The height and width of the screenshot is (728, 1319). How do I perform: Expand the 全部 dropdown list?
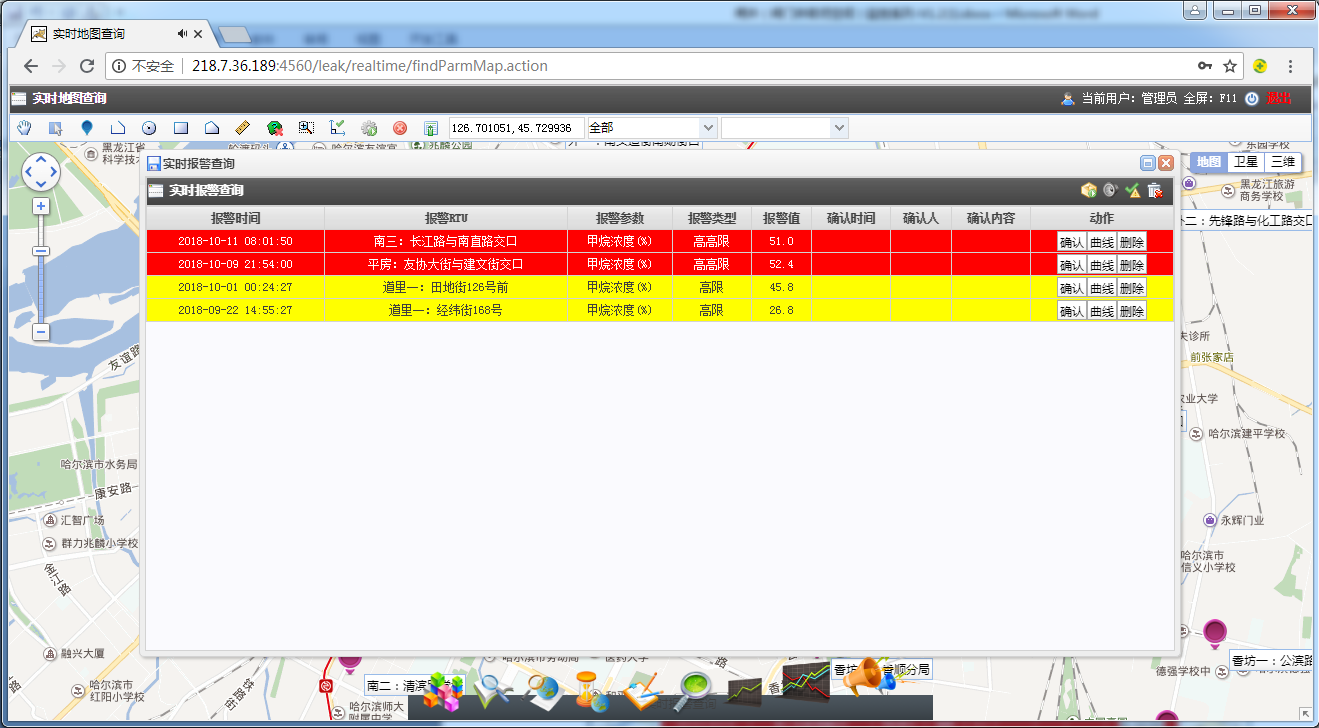(x=709, y=128)
